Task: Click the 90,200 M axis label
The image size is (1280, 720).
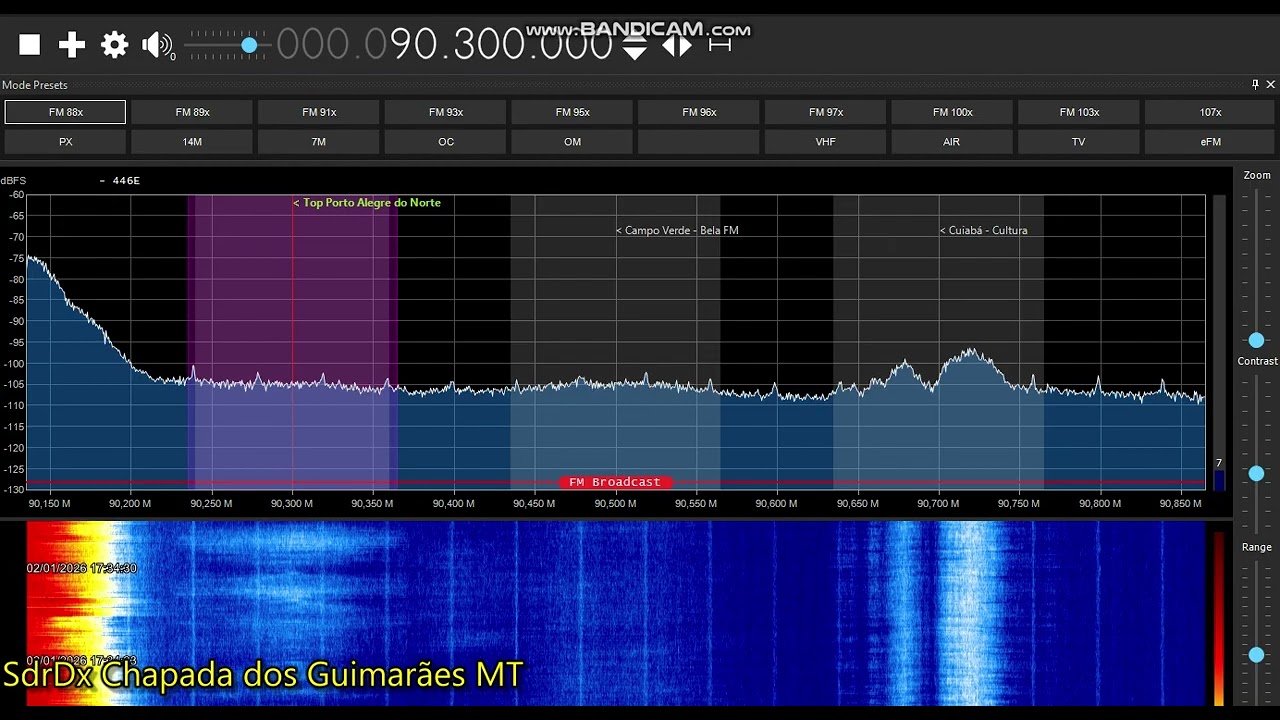Action: [130, 504]
